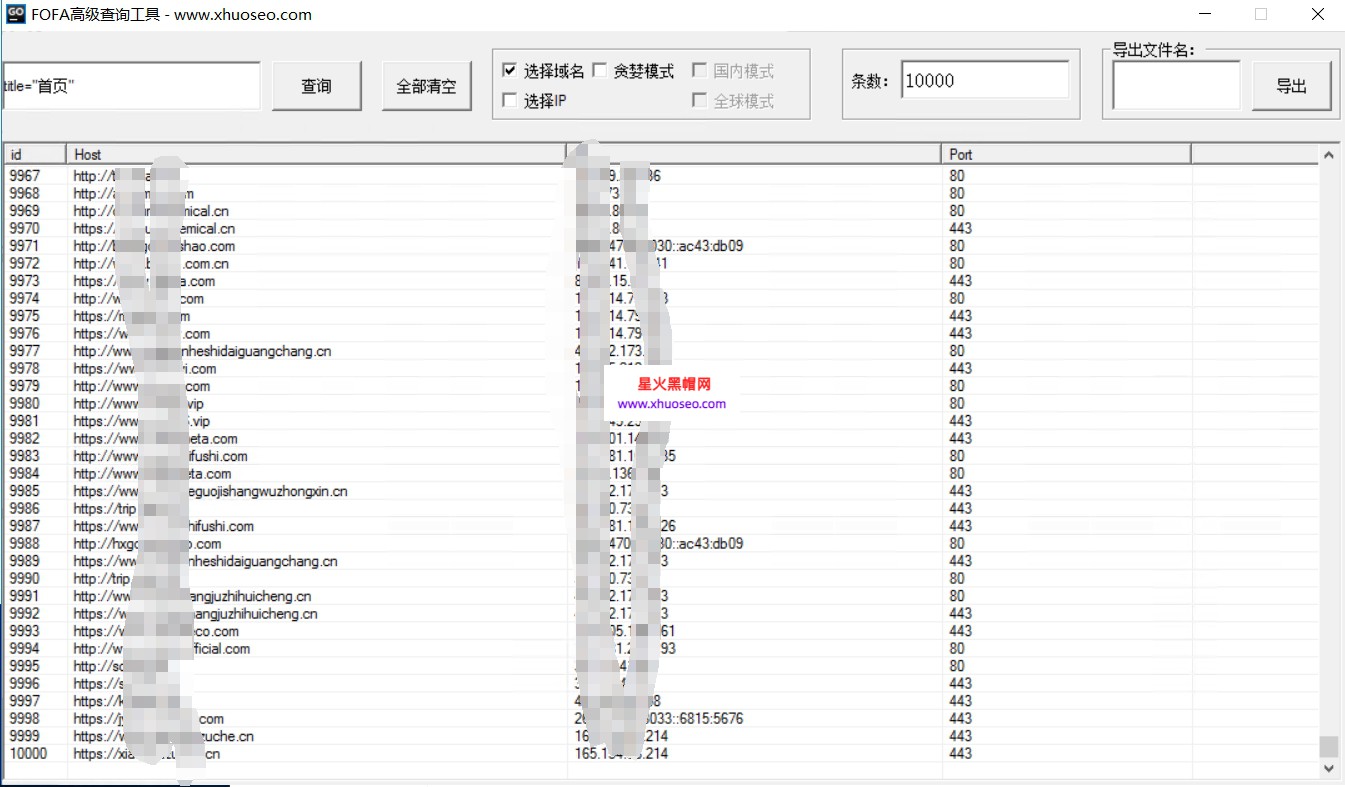1345x787 pixels.
Task: Sort by the Port column header
Action: click(1067, 154)
